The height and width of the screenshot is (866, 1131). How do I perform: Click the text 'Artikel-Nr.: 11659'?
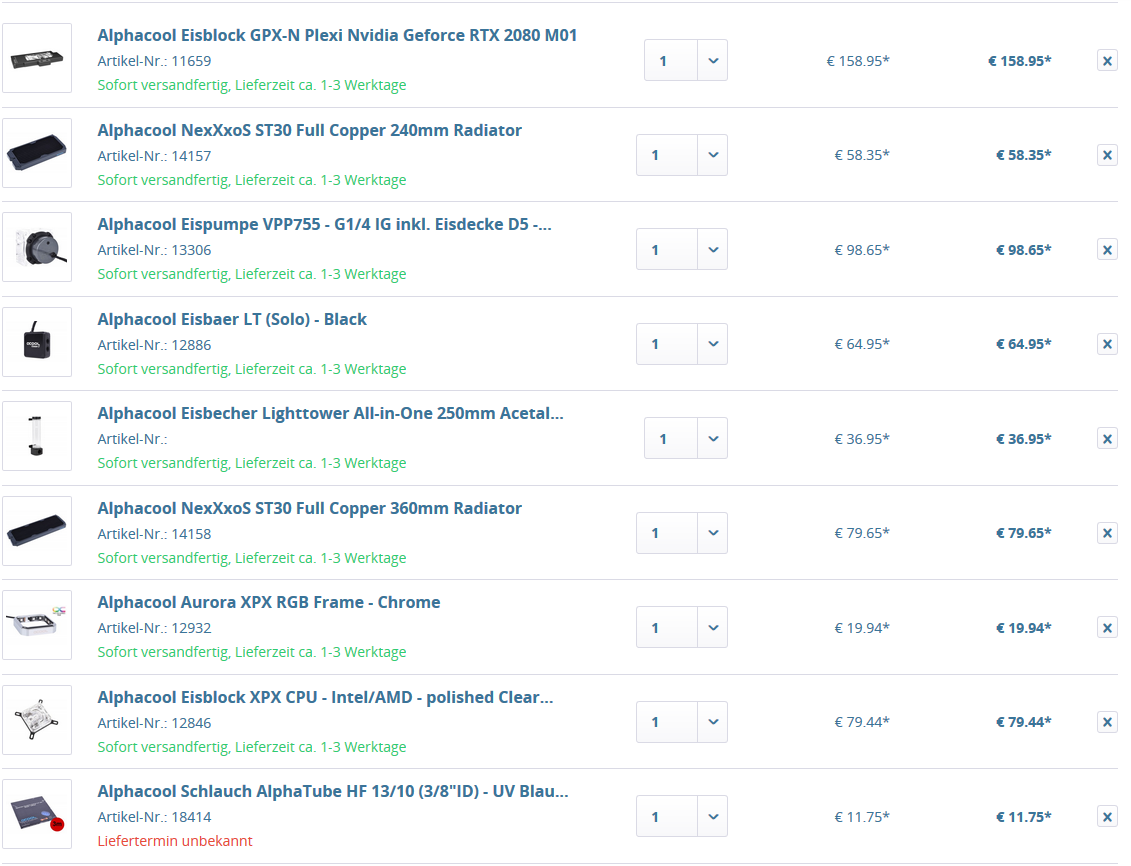tap(154, 61)
